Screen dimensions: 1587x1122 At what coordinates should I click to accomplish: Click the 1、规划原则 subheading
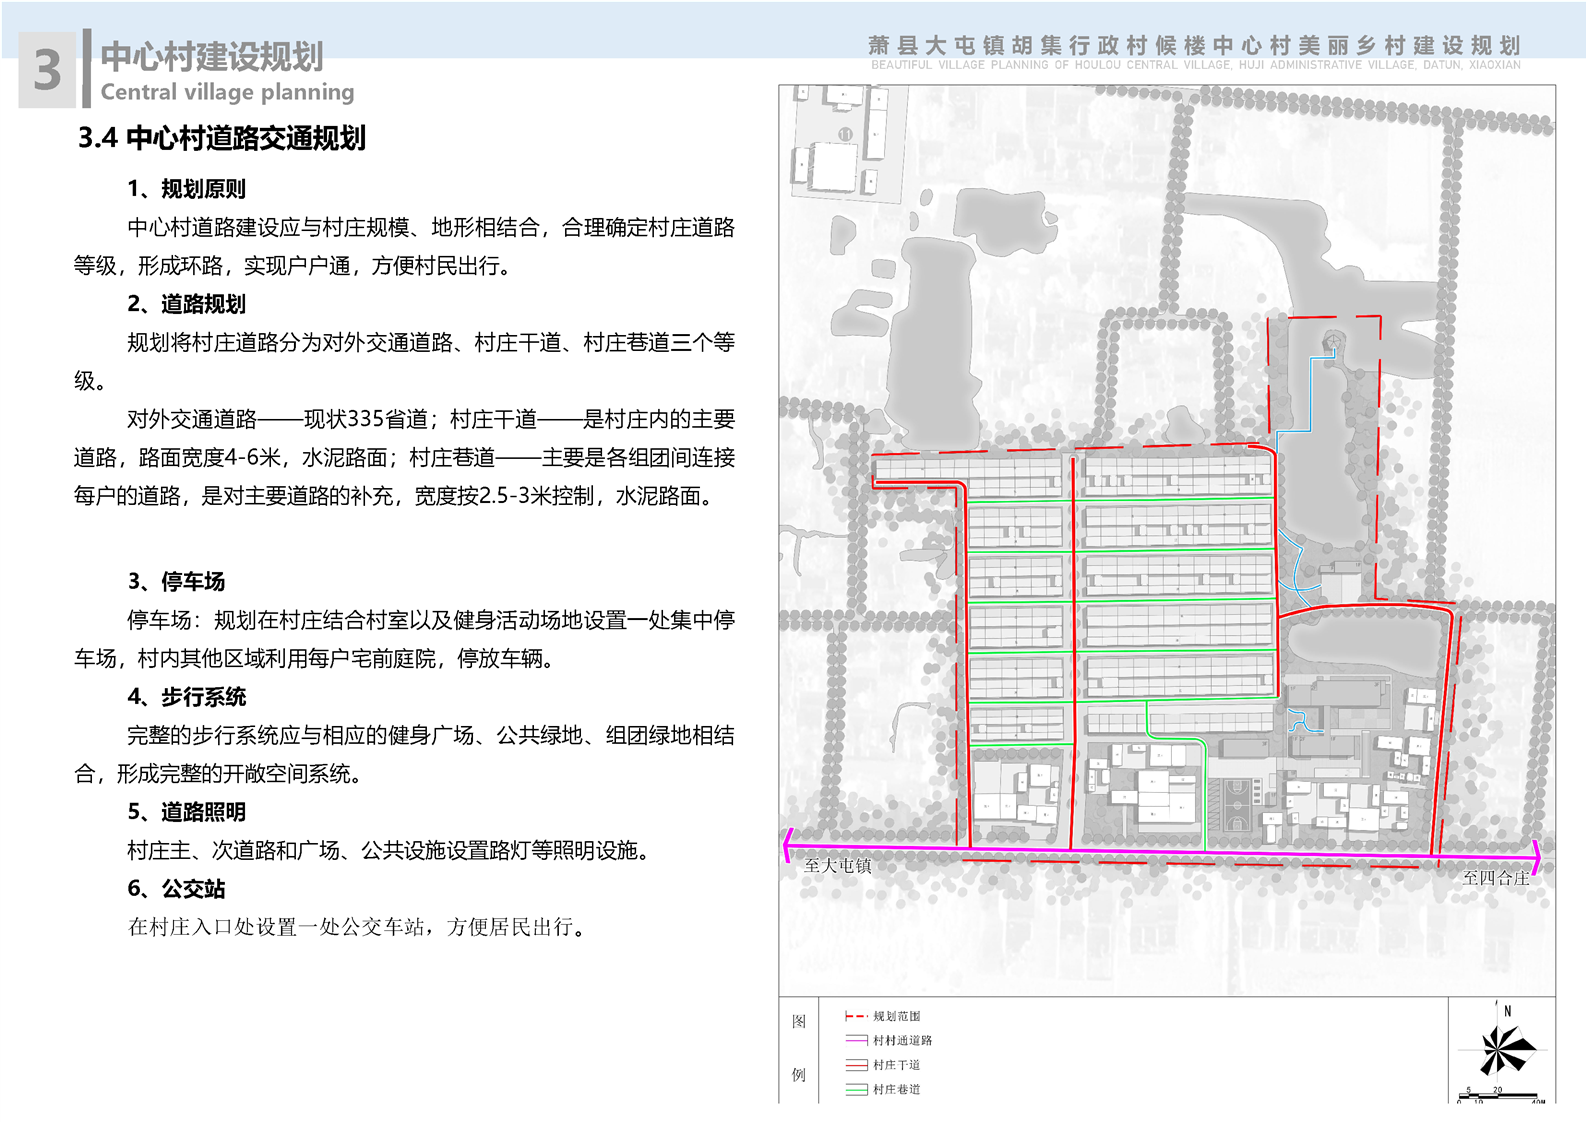186,189
